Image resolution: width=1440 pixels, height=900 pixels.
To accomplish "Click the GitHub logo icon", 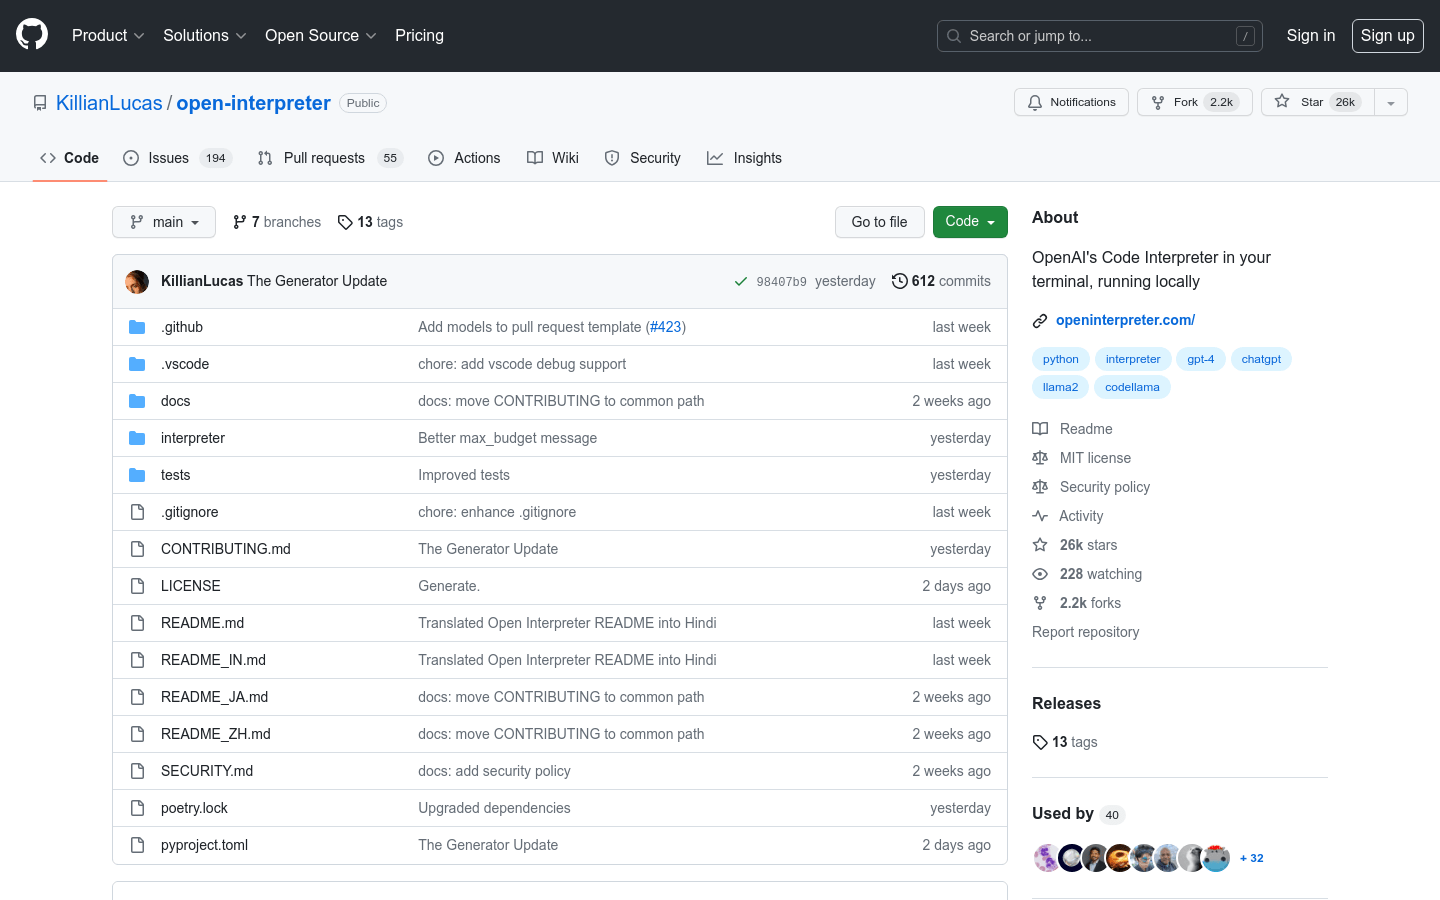I will pos(32,35).
